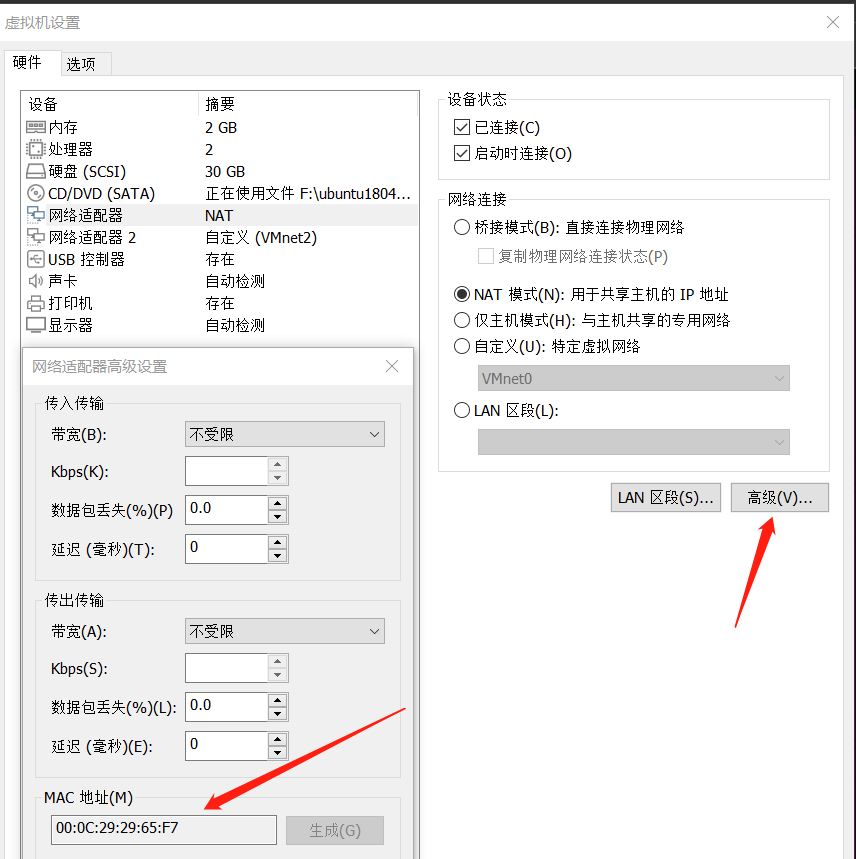Click the 摘要 column header
856x859 pixels.
point(308,104)
